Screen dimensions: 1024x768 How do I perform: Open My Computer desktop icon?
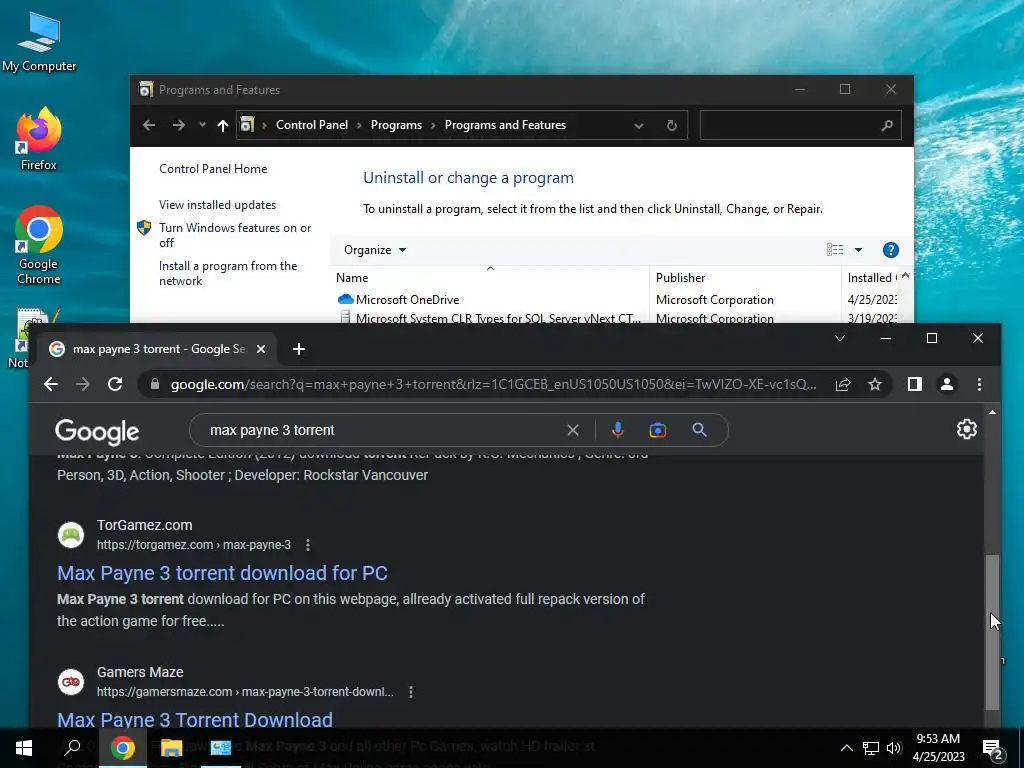(x=39, y=41)
